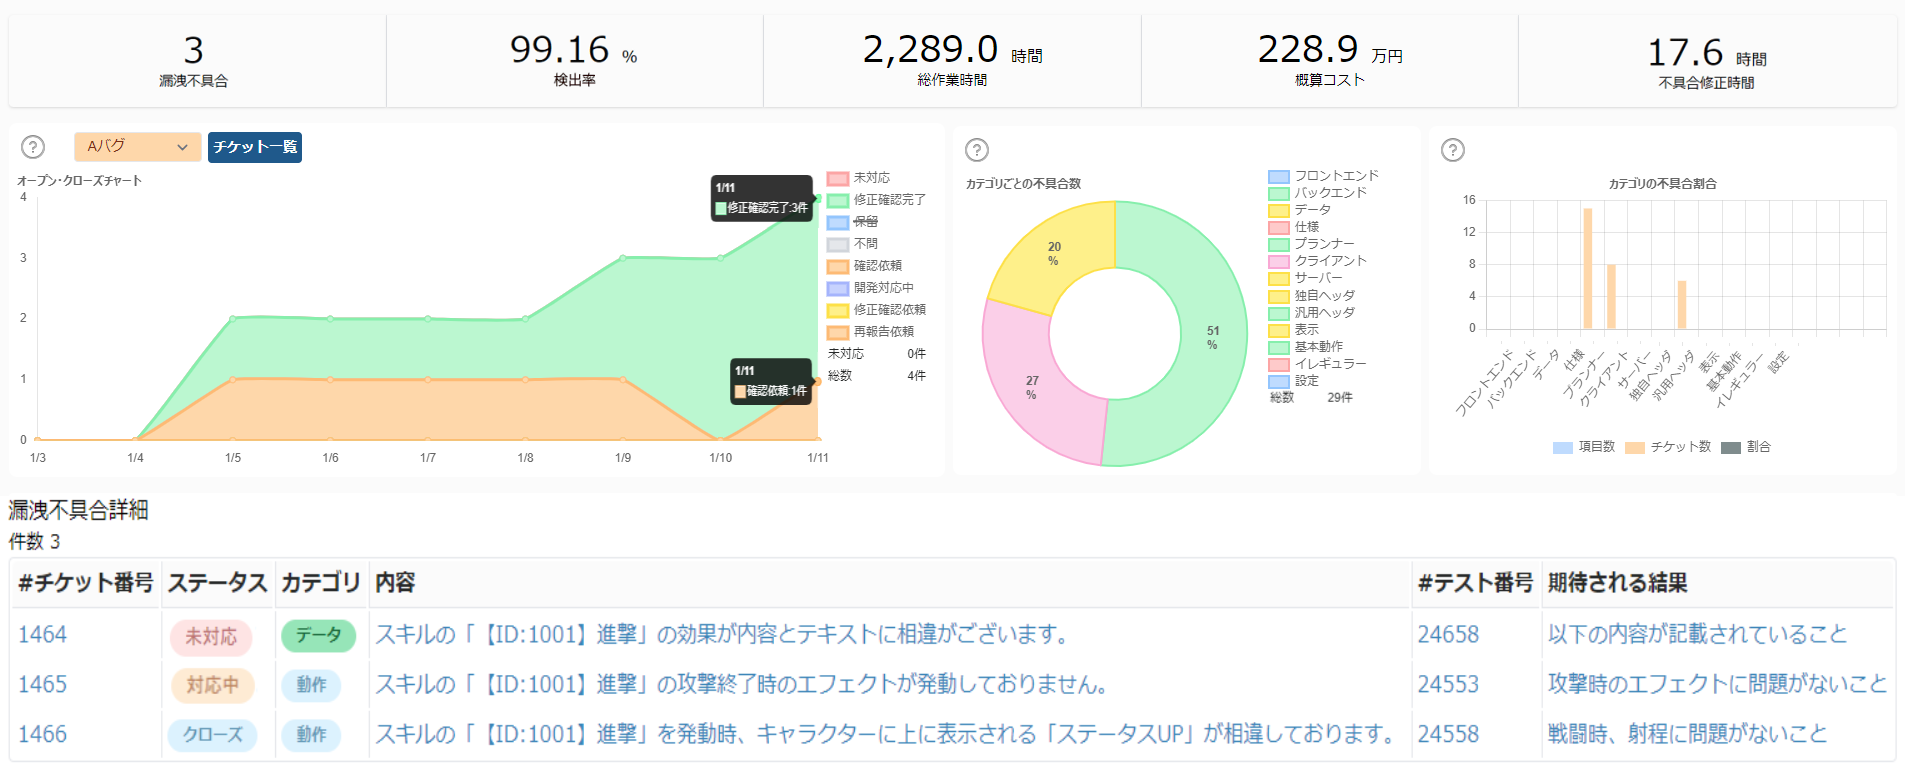1905x769 pixels.
Task: Toggle 仕様 in donut chart legend
Action: [x=1294, y=227]
